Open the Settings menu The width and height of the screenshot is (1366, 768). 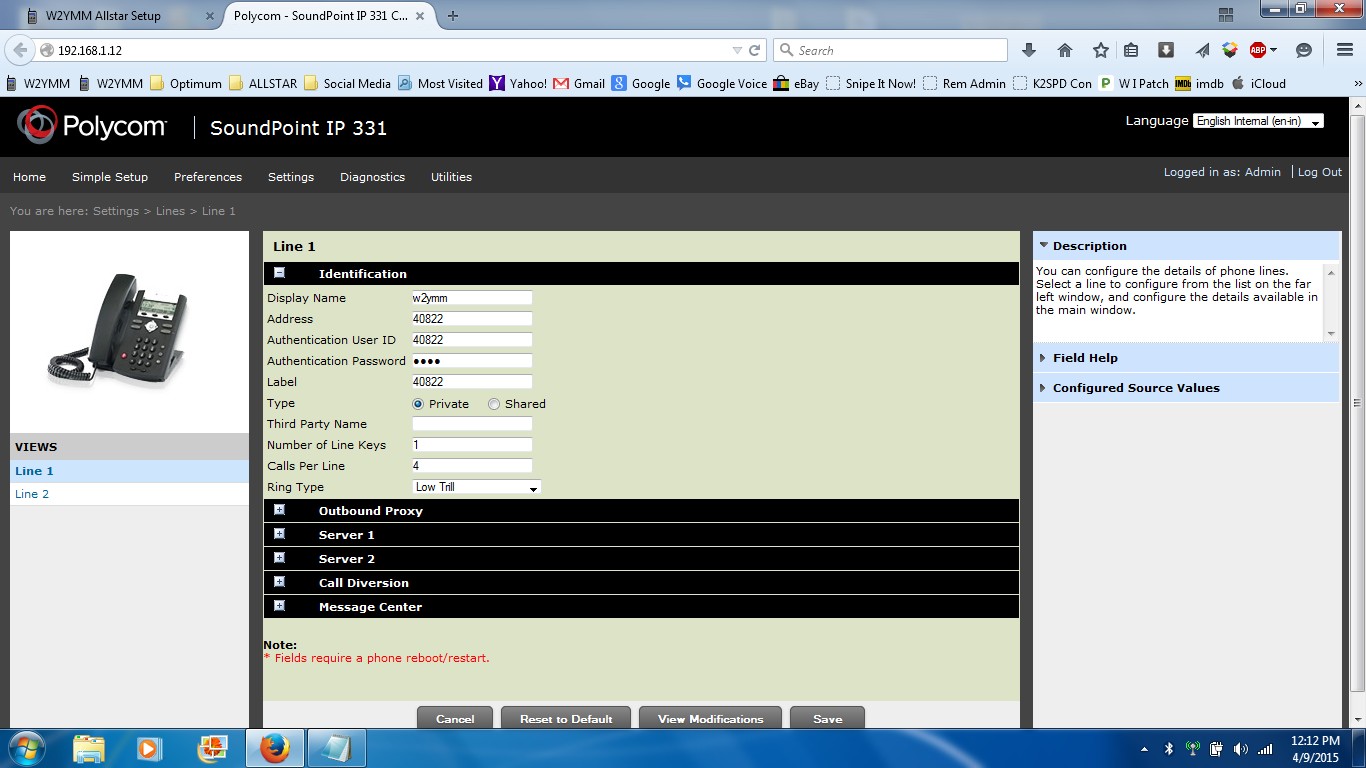pyautogui.click(x=291, y=177)
